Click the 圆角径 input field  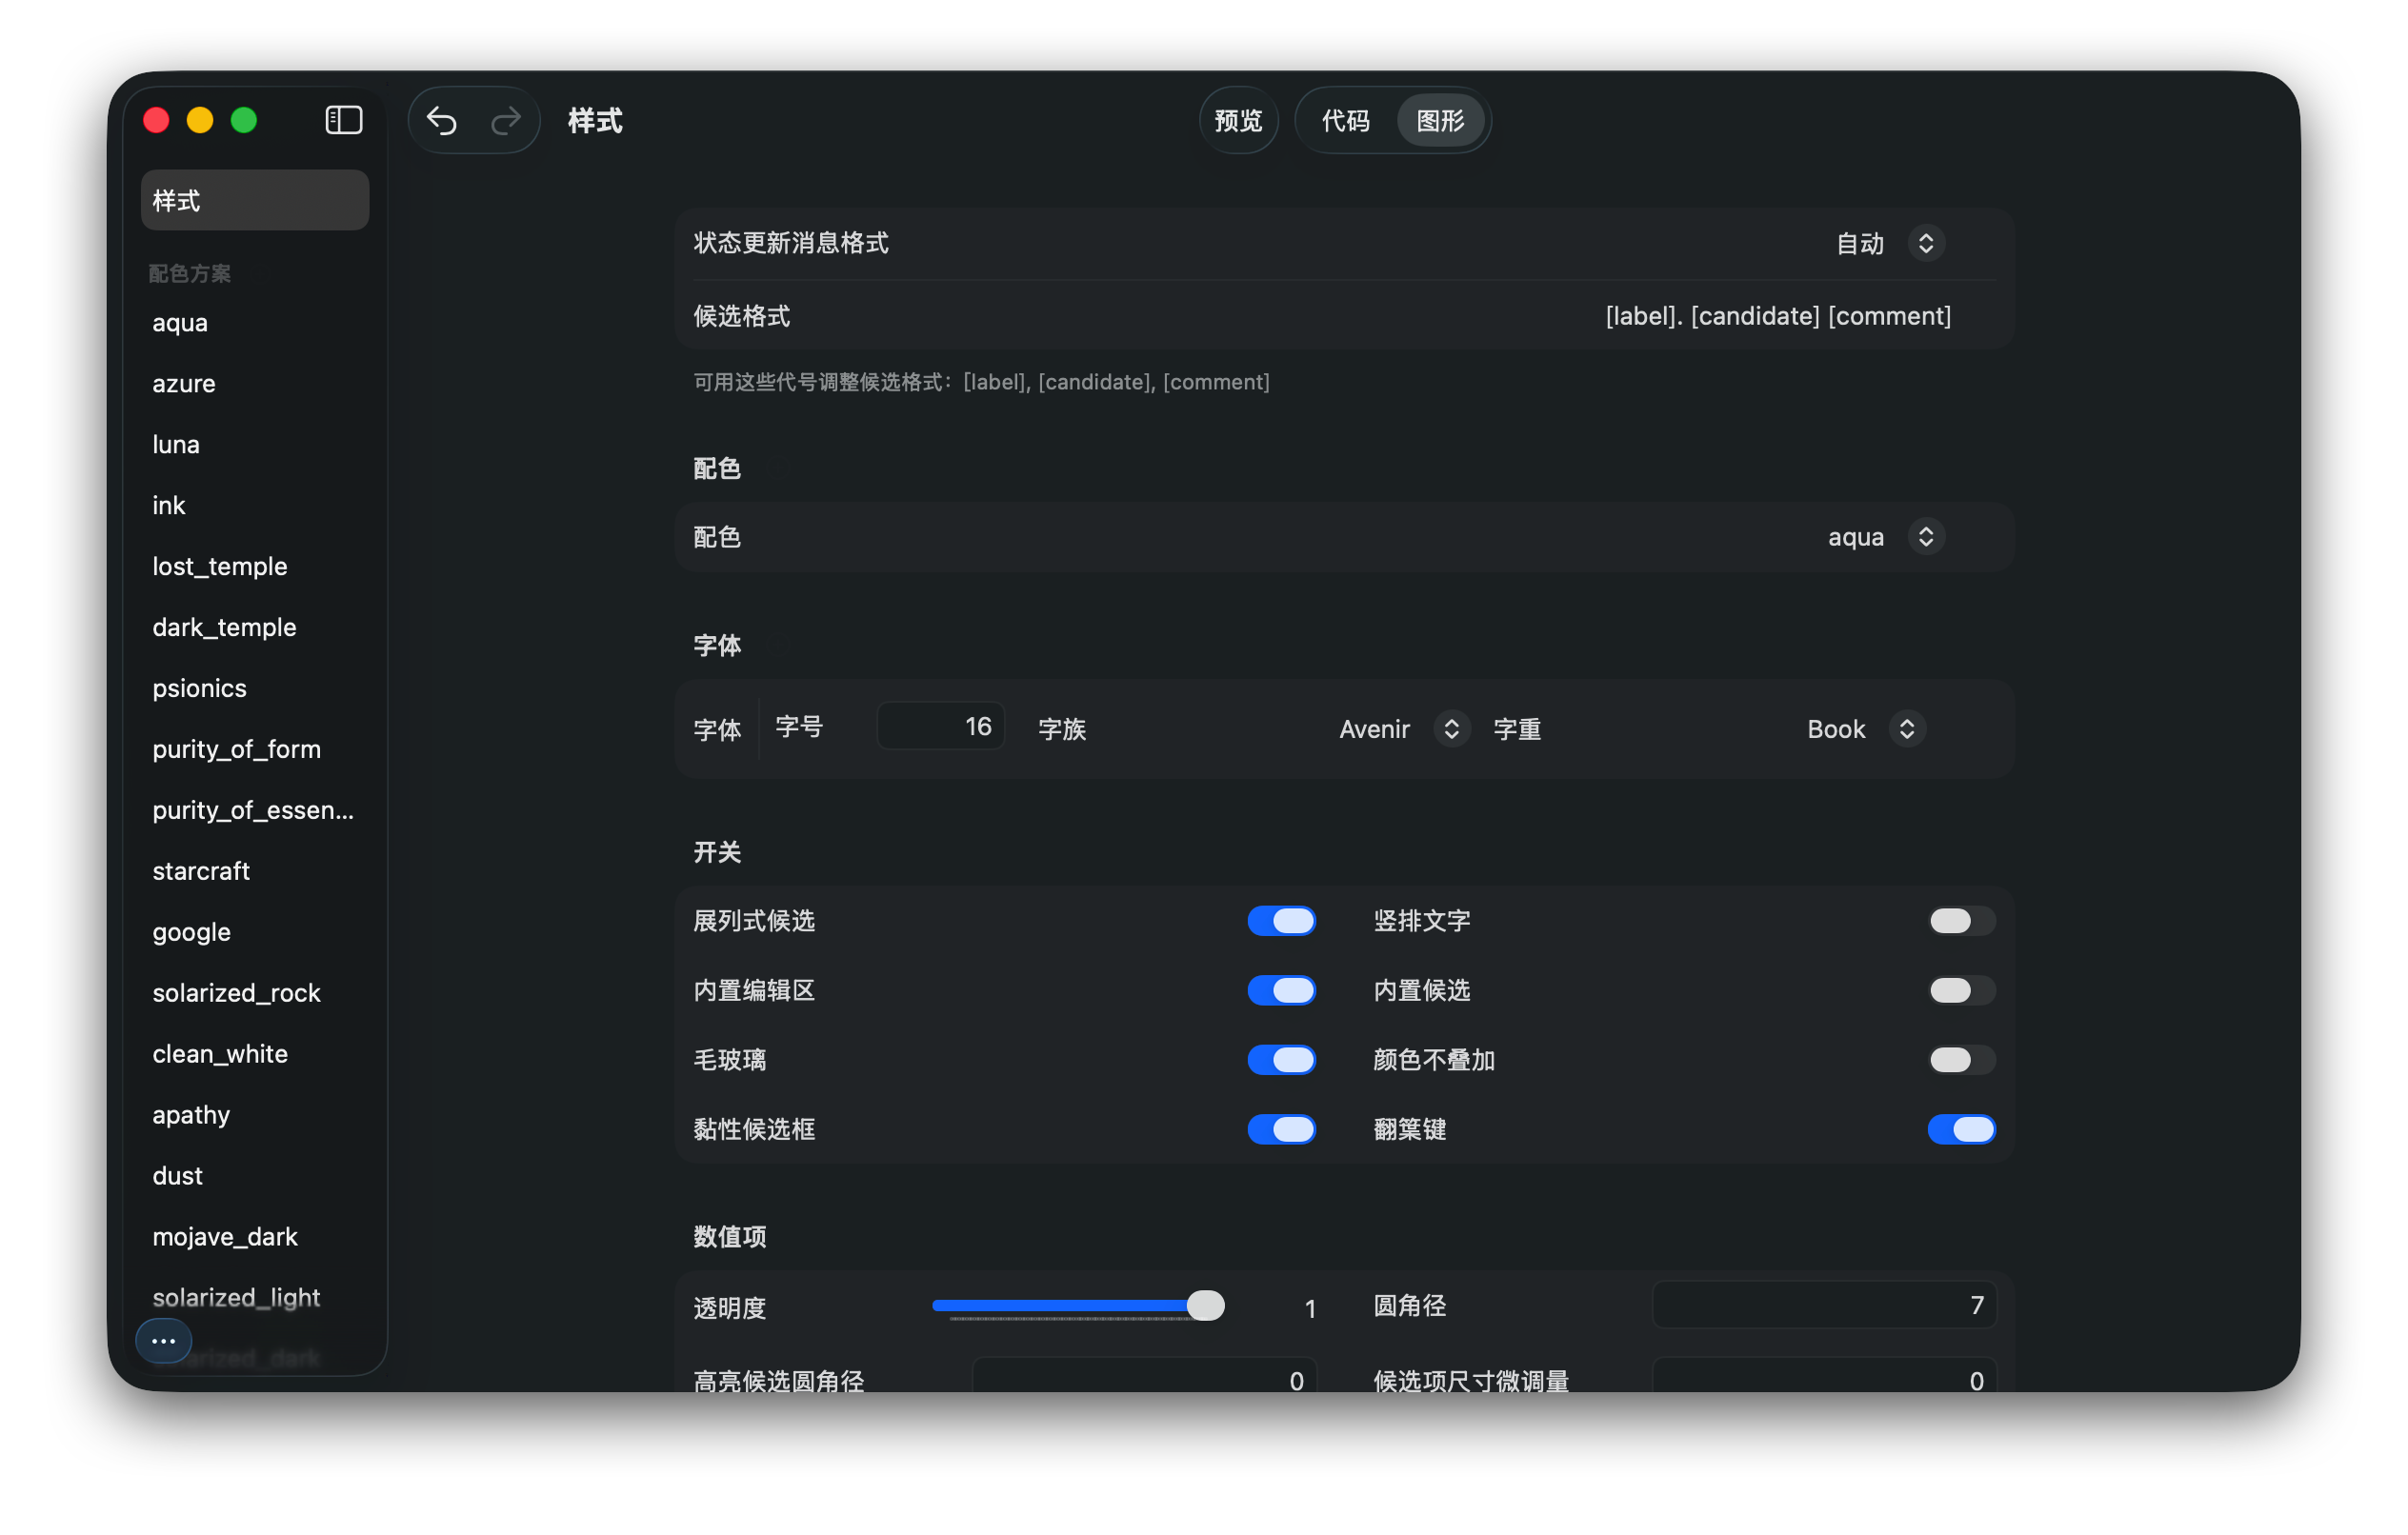pos(1824,1305)
